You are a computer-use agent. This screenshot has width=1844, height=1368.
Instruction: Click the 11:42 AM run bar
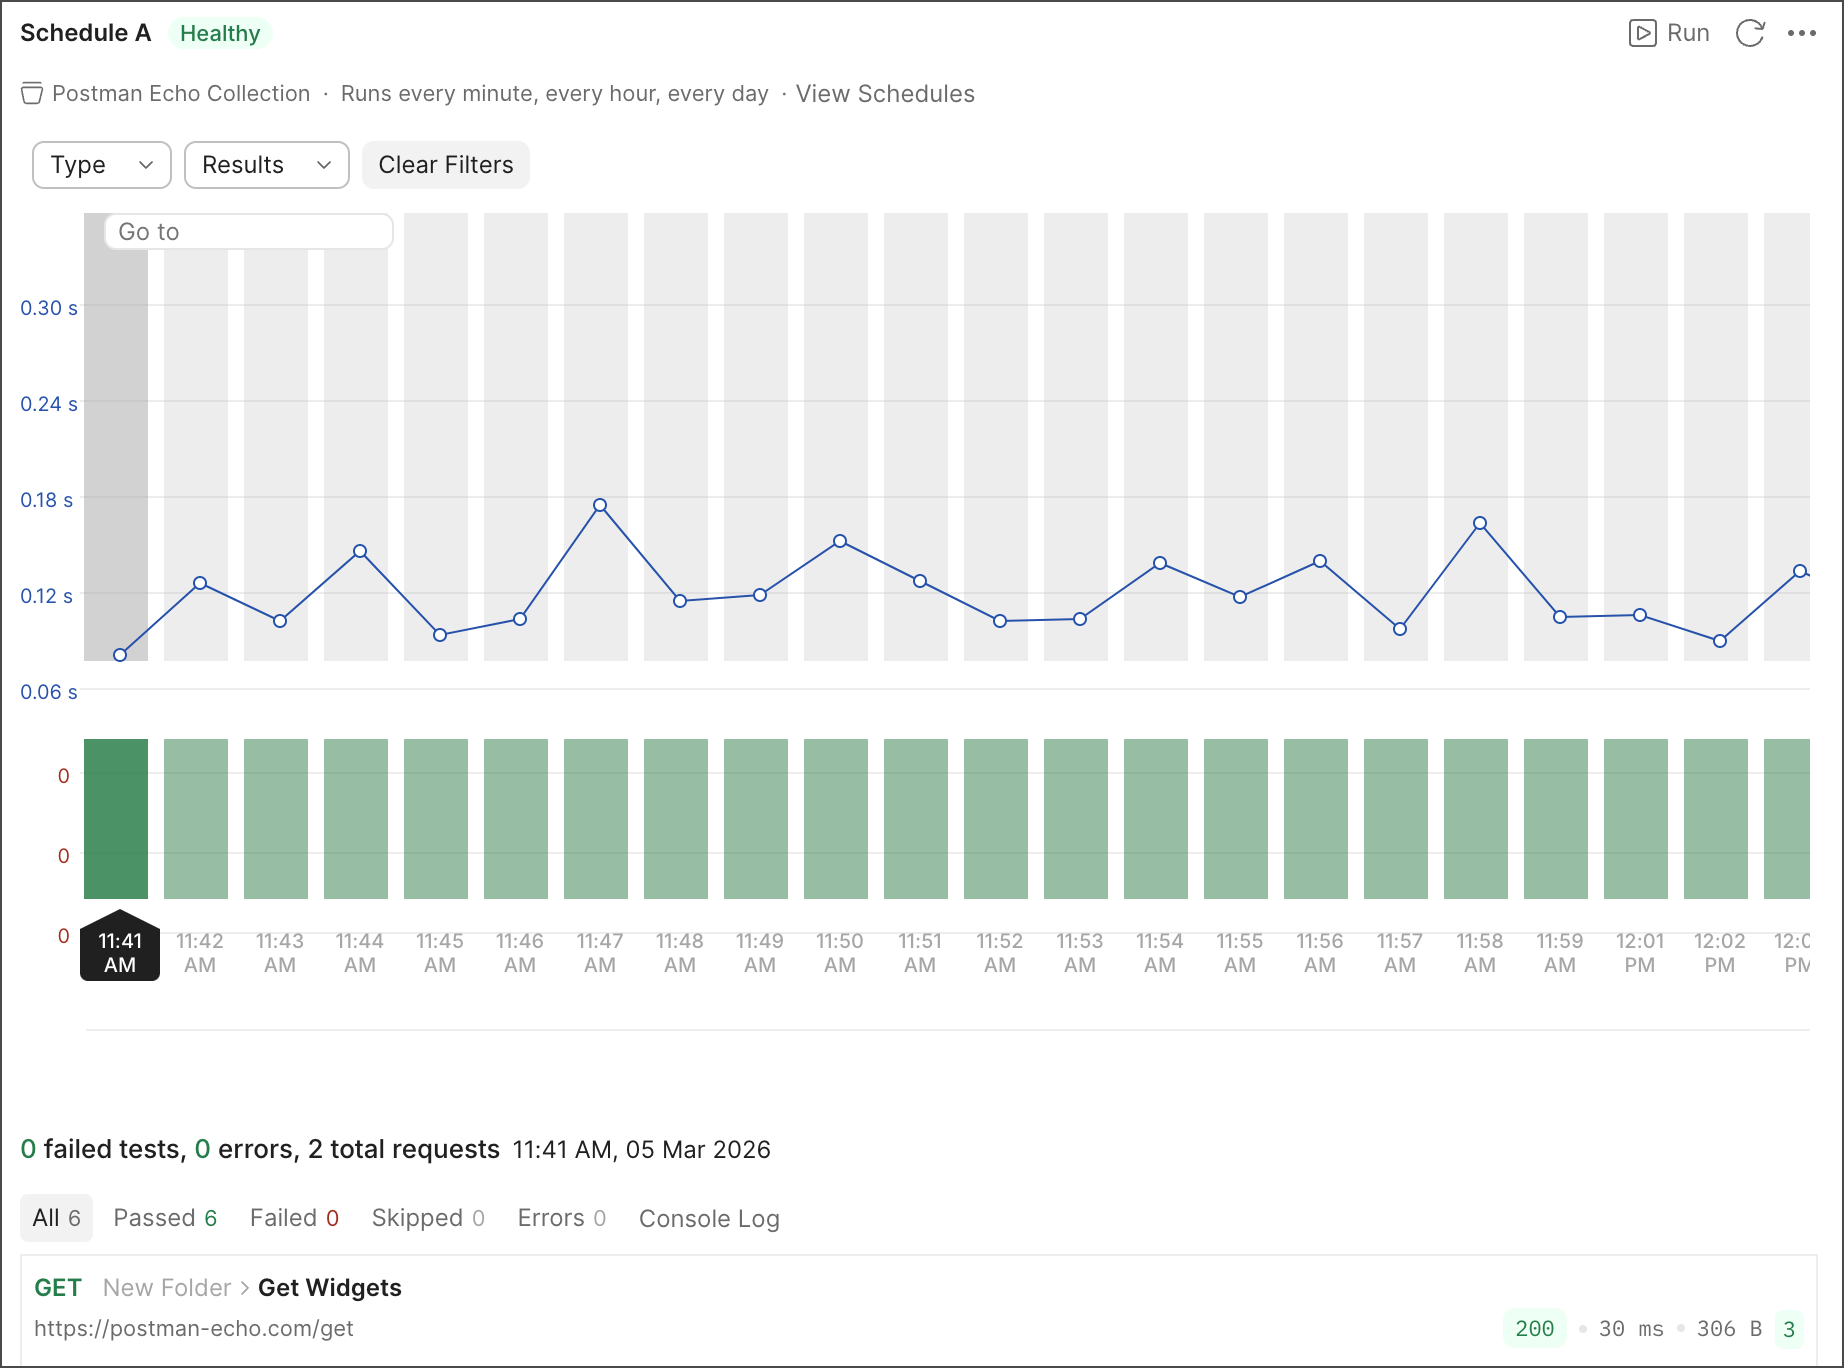(x=198, y=817)
